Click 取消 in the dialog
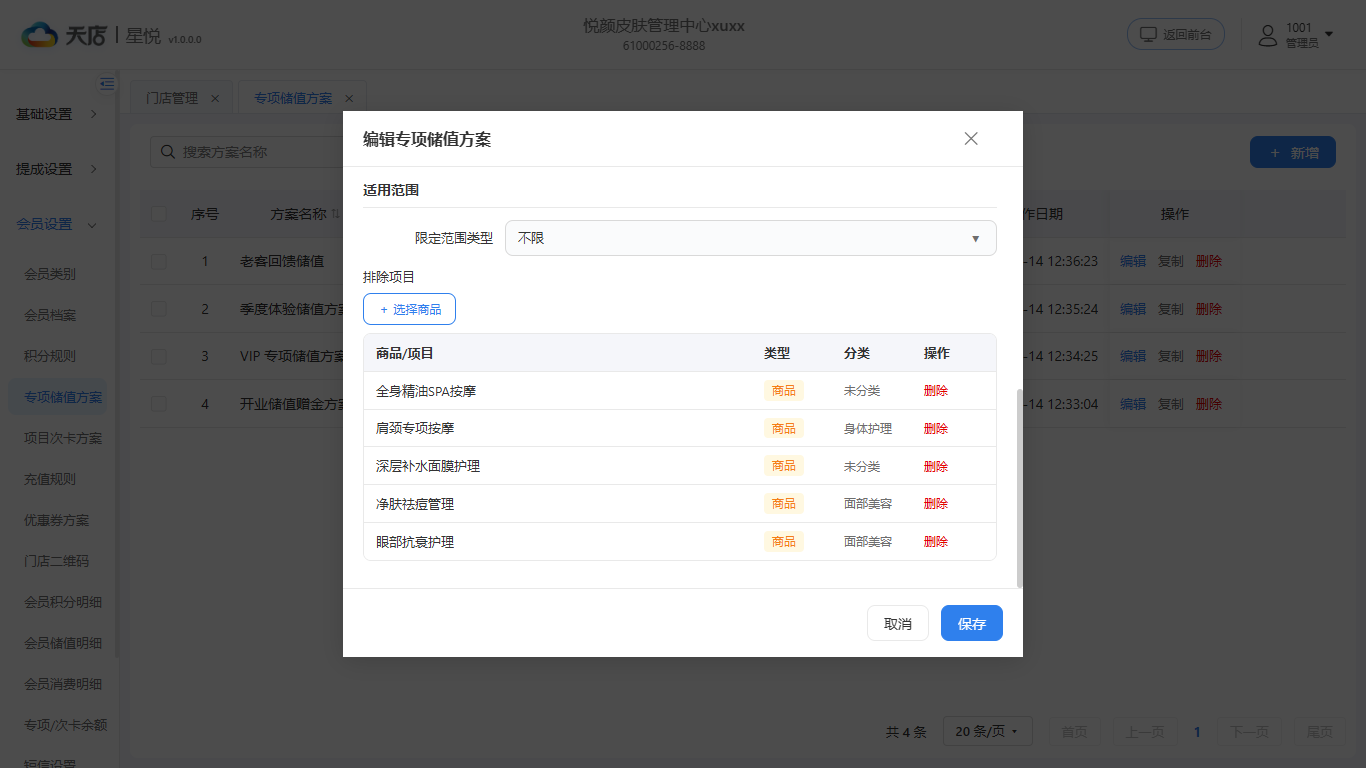The height and width of the screenshot is (768, 1366). click(898, 623)
